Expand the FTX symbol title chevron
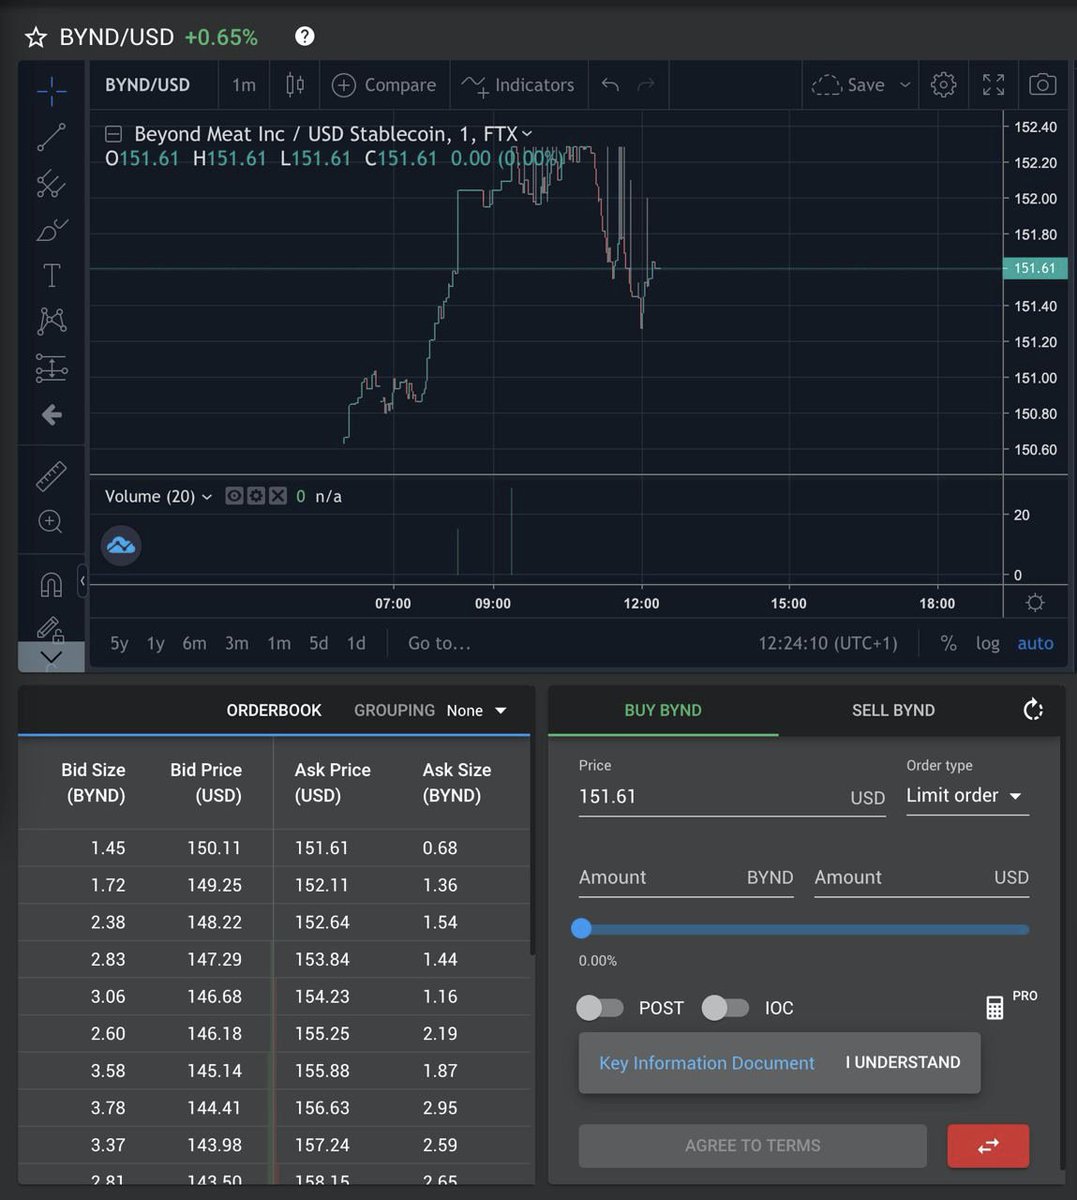This screenshot has height=1200, width=1077. coord(527,134)
